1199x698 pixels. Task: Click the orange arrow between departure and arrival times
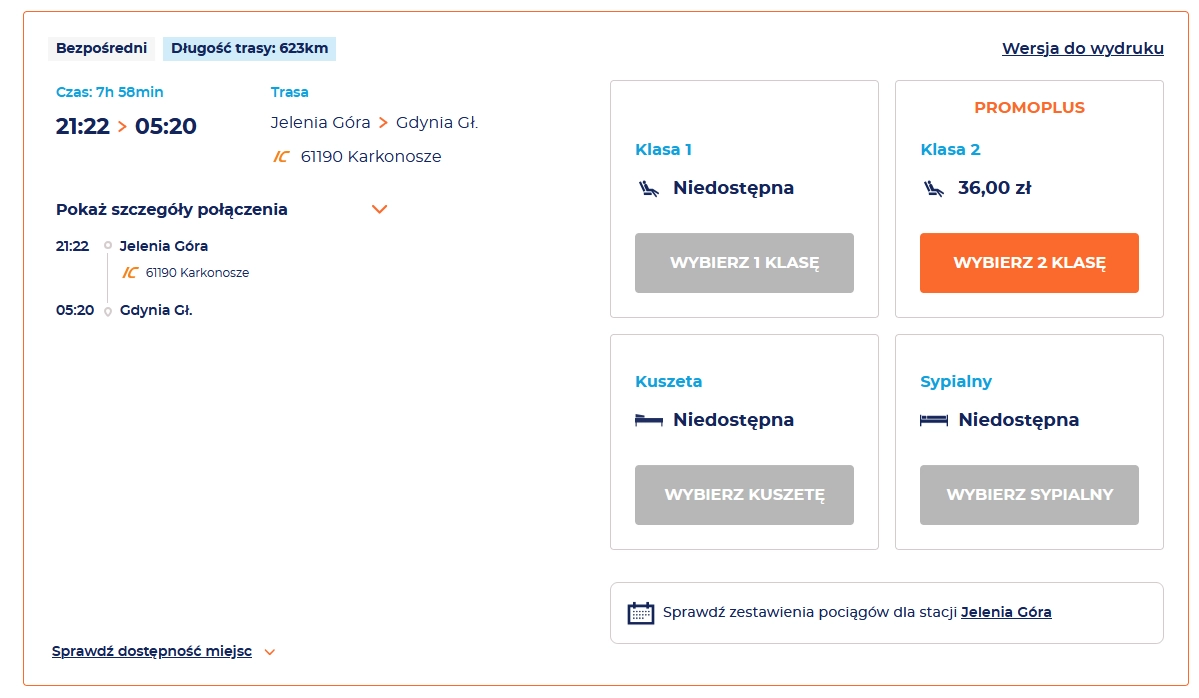(x=122, y=127)
